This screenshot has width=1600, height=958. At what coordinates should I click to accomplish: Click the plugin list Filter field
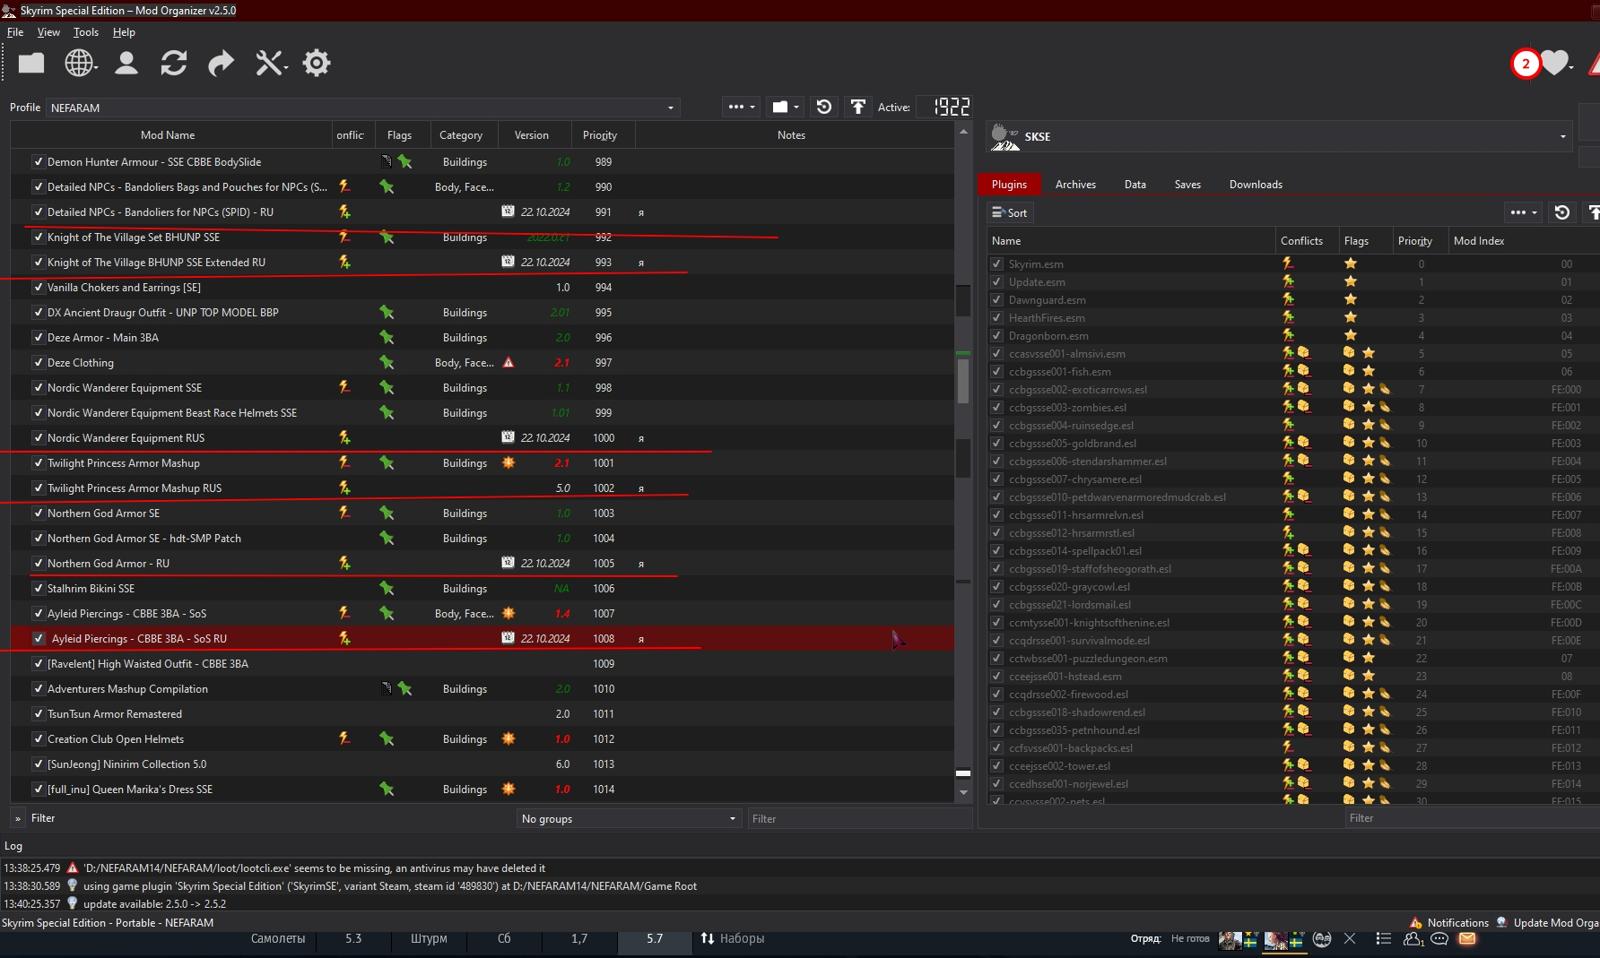coord(1470,818)
